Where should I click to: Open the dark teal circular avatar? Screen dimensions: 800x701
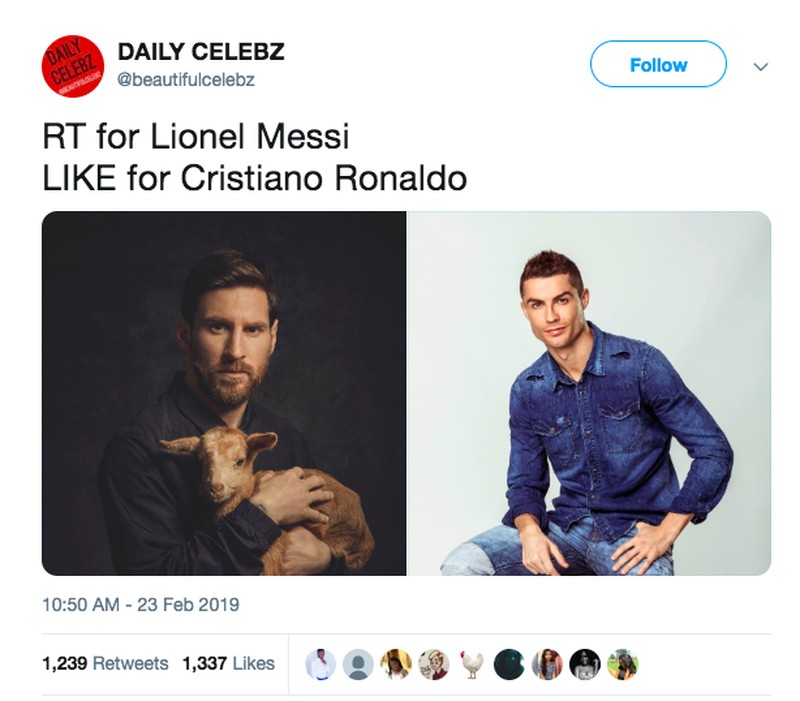509,664
